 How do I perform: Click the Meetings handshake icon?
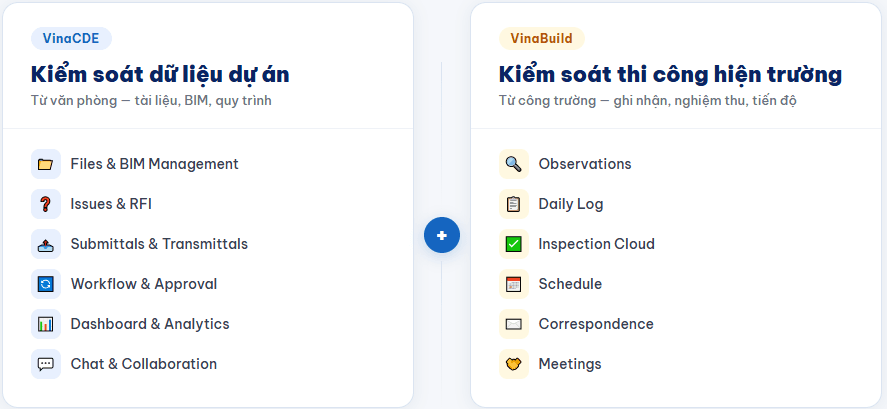pyautogui.click(x=514, y=364)
